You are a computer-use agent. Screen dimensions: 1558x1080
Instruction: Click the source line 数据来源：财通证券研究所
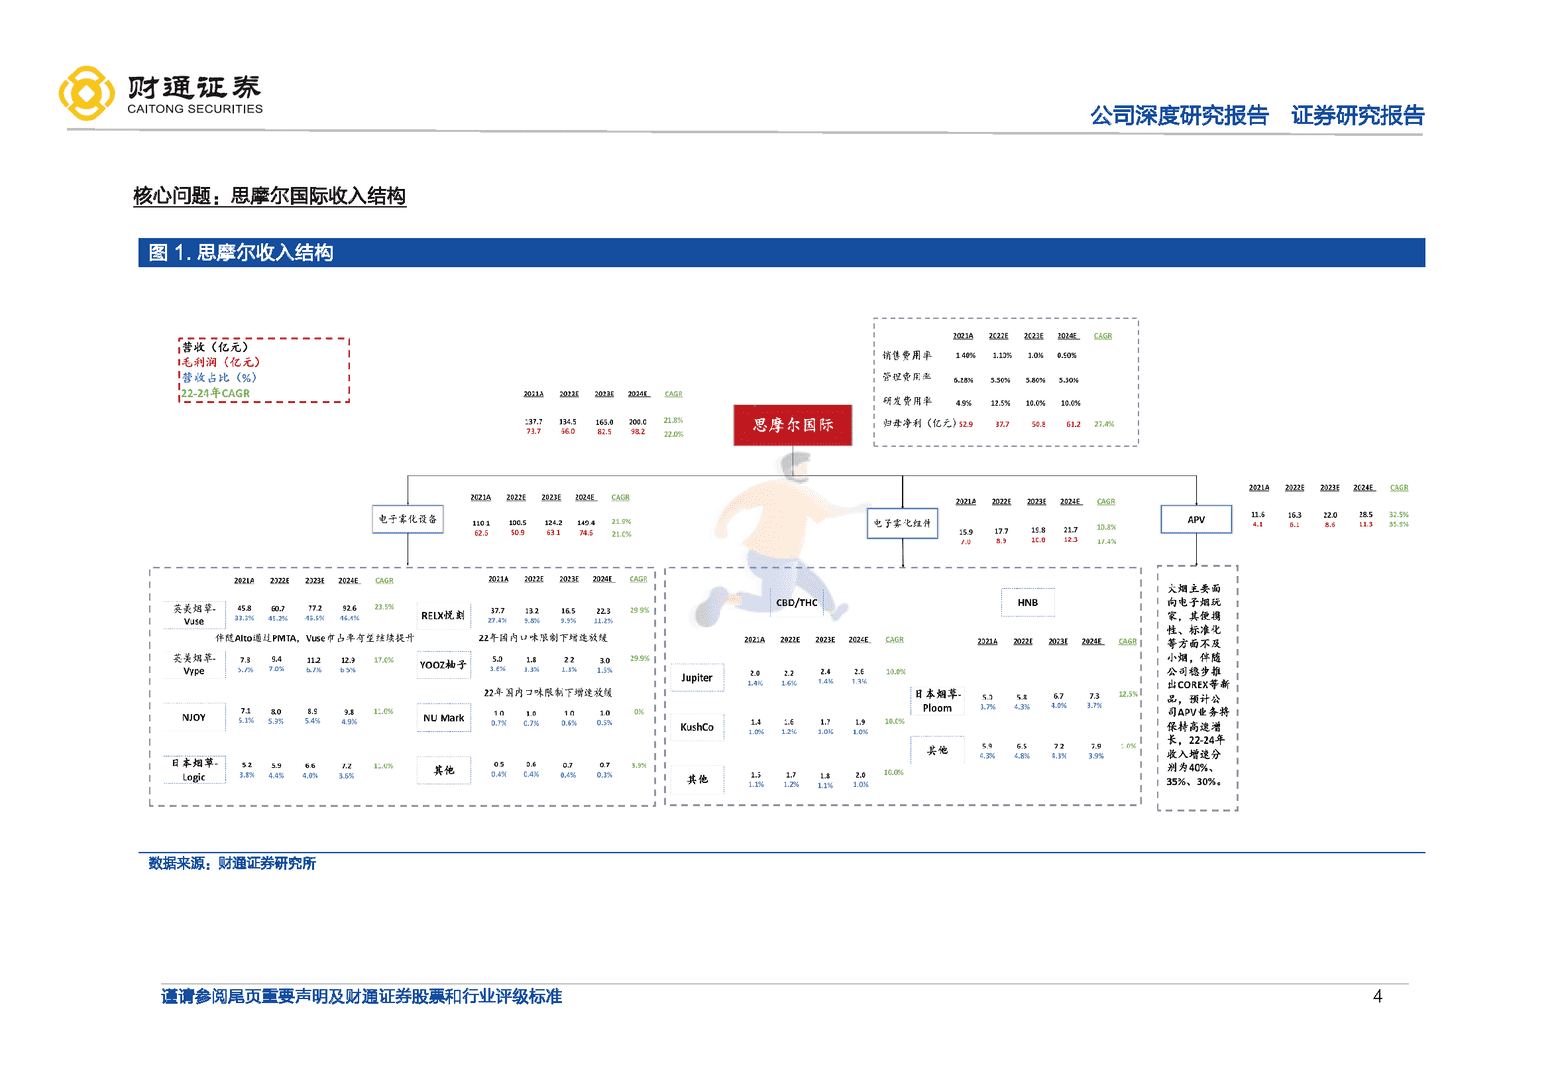[232, 863]
